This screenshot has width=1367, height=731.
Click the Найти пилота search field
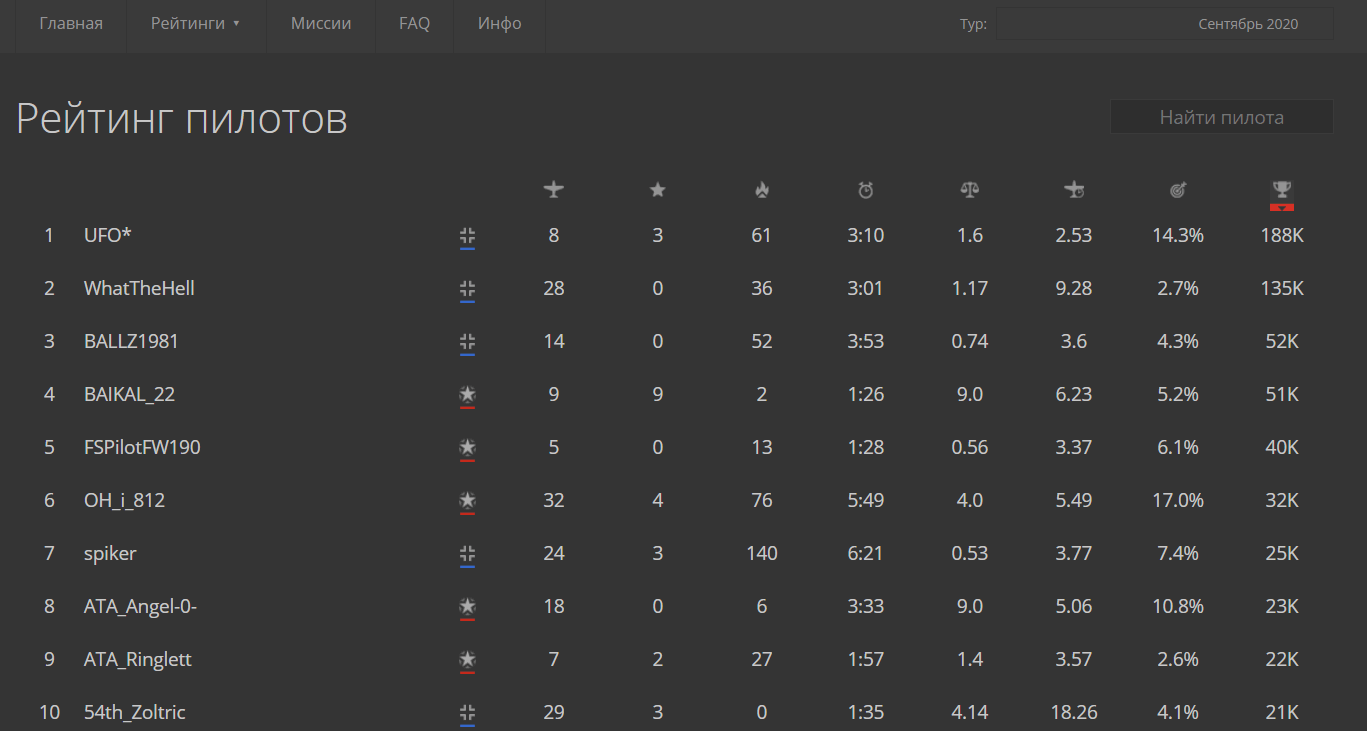click(x=1221, y=117)
